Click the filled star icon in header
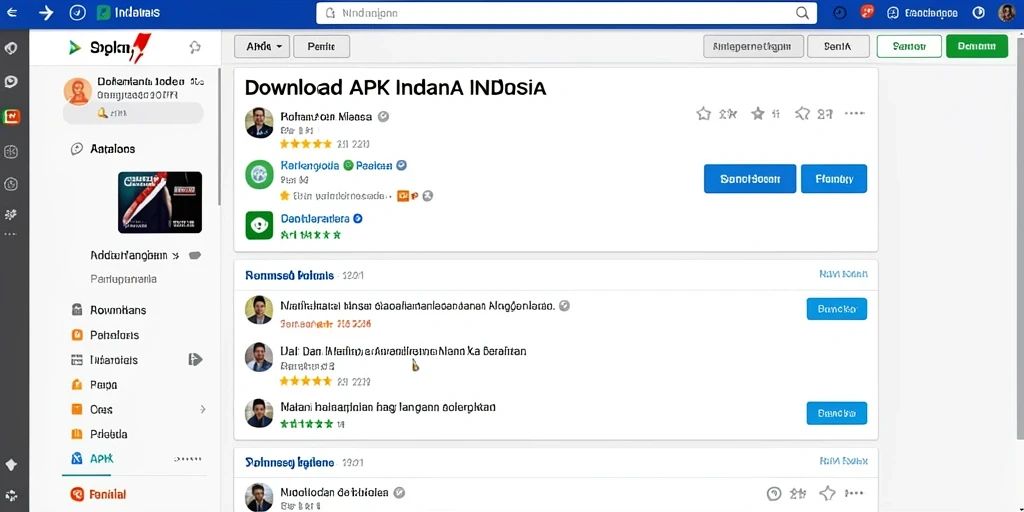 point(758,114)
